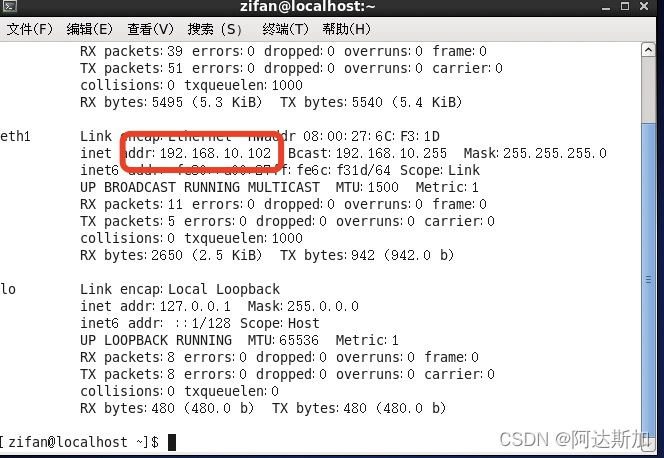The height and width of the screenshot is (458, 664).
Task: Click the scrollbar up arrow
Action: [648, 50]
